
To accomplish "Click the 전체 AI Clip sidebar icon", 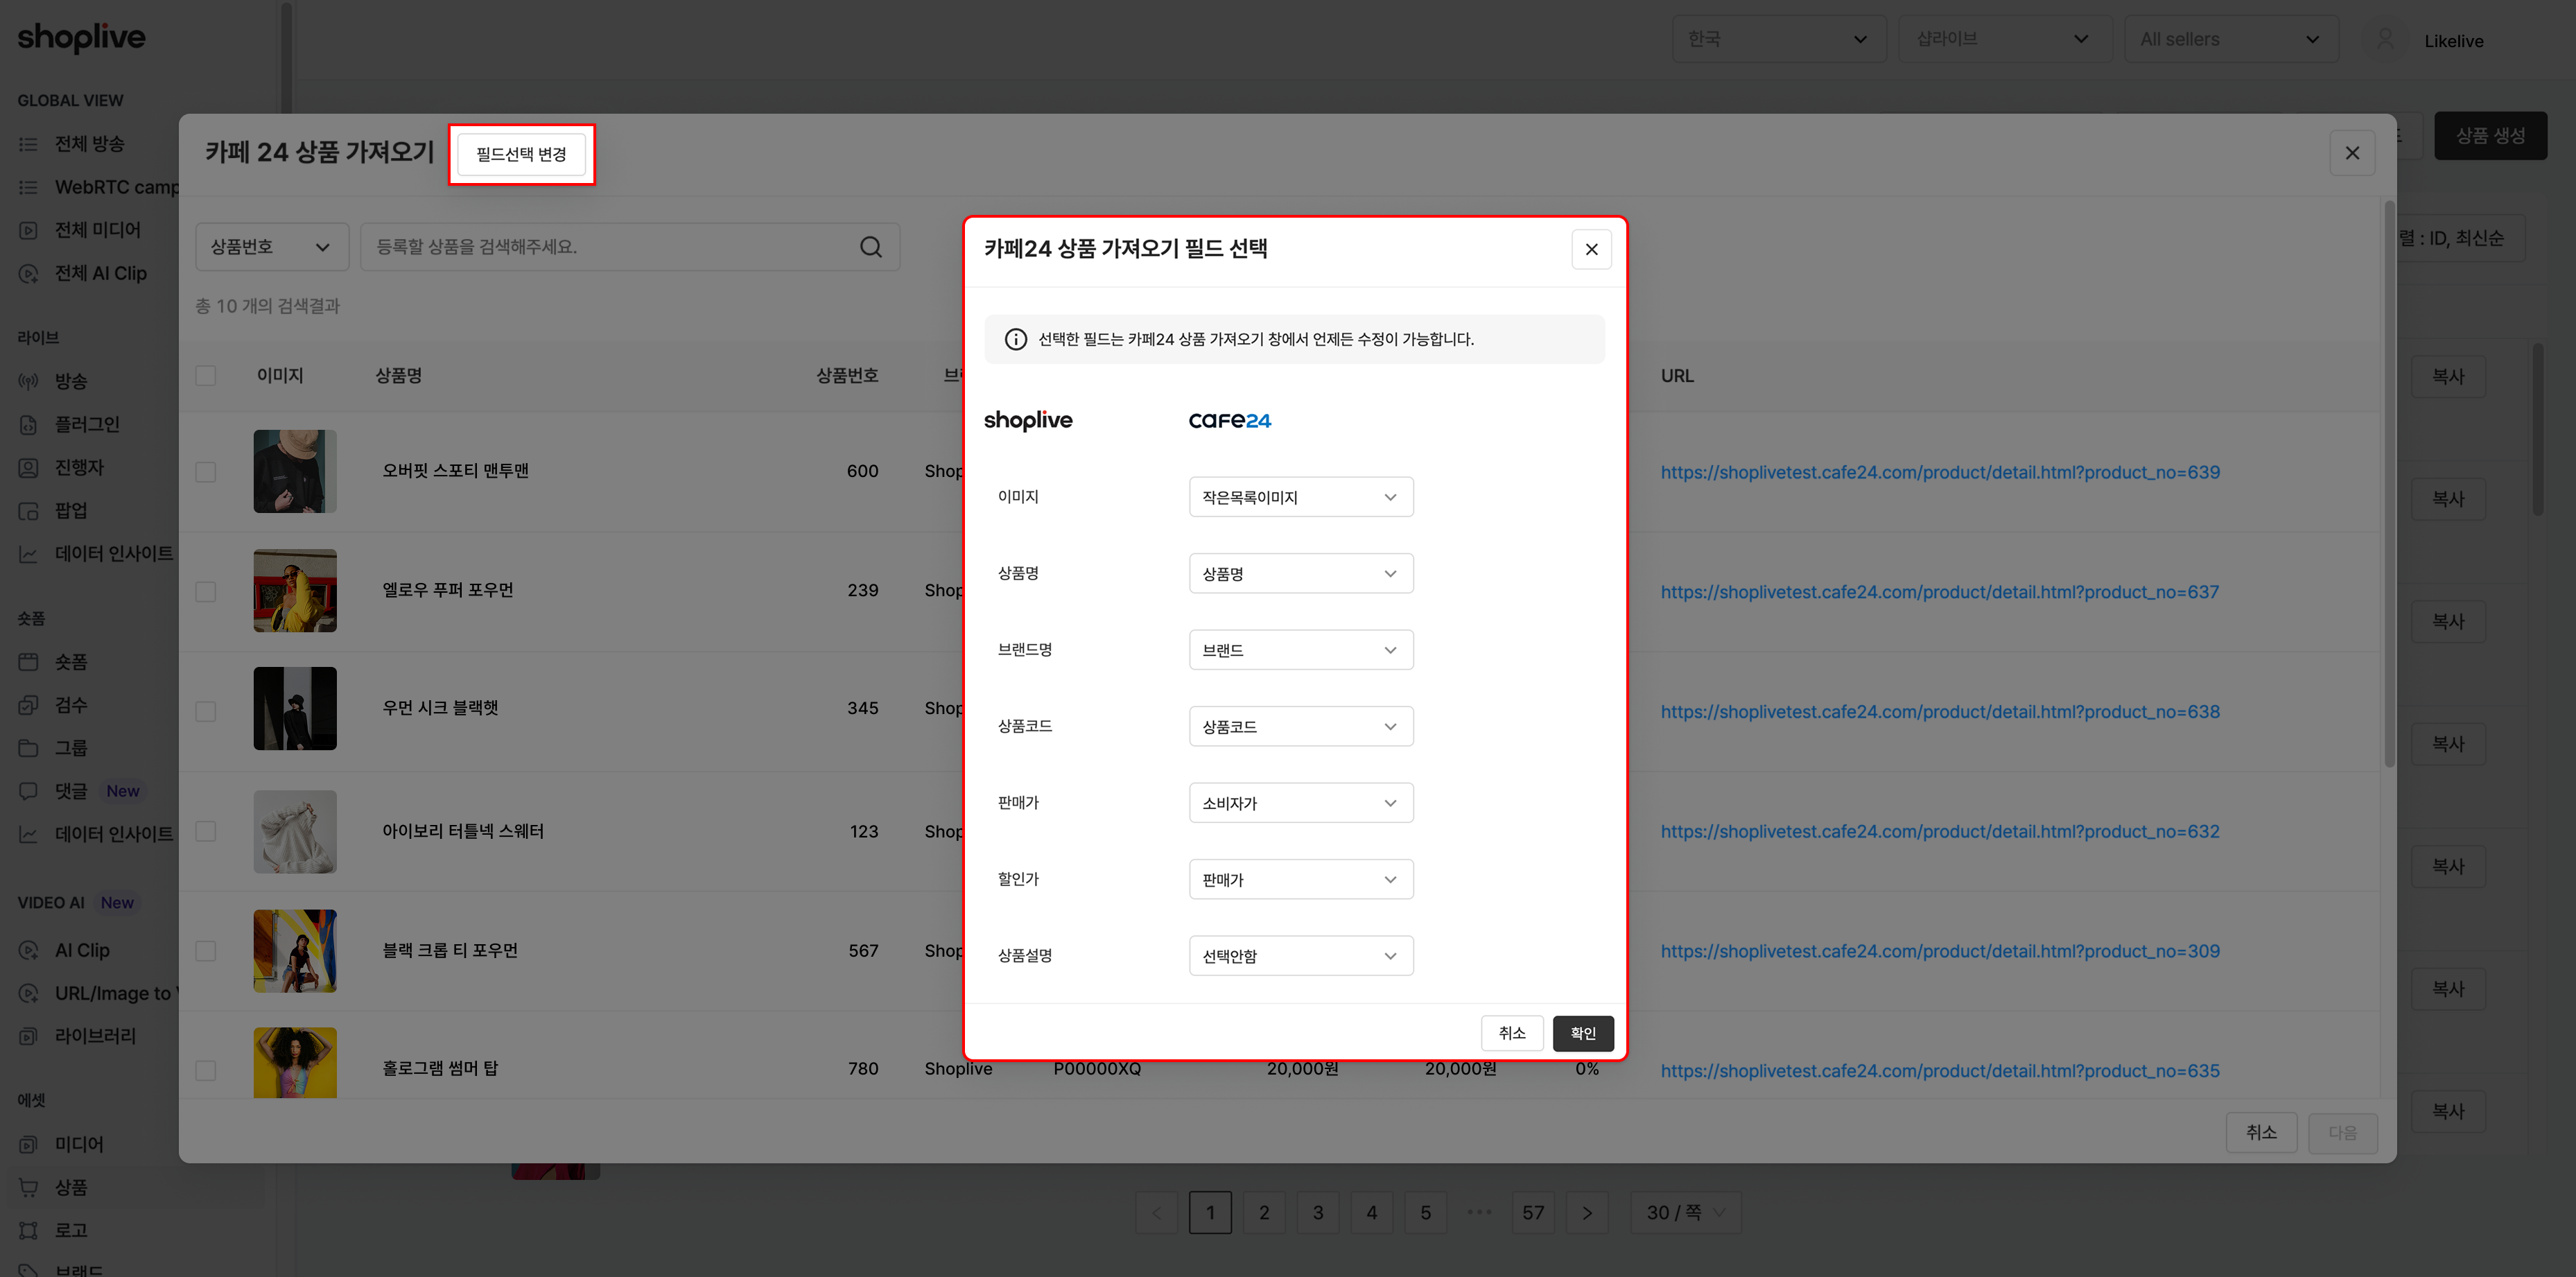I will (28, 273).
